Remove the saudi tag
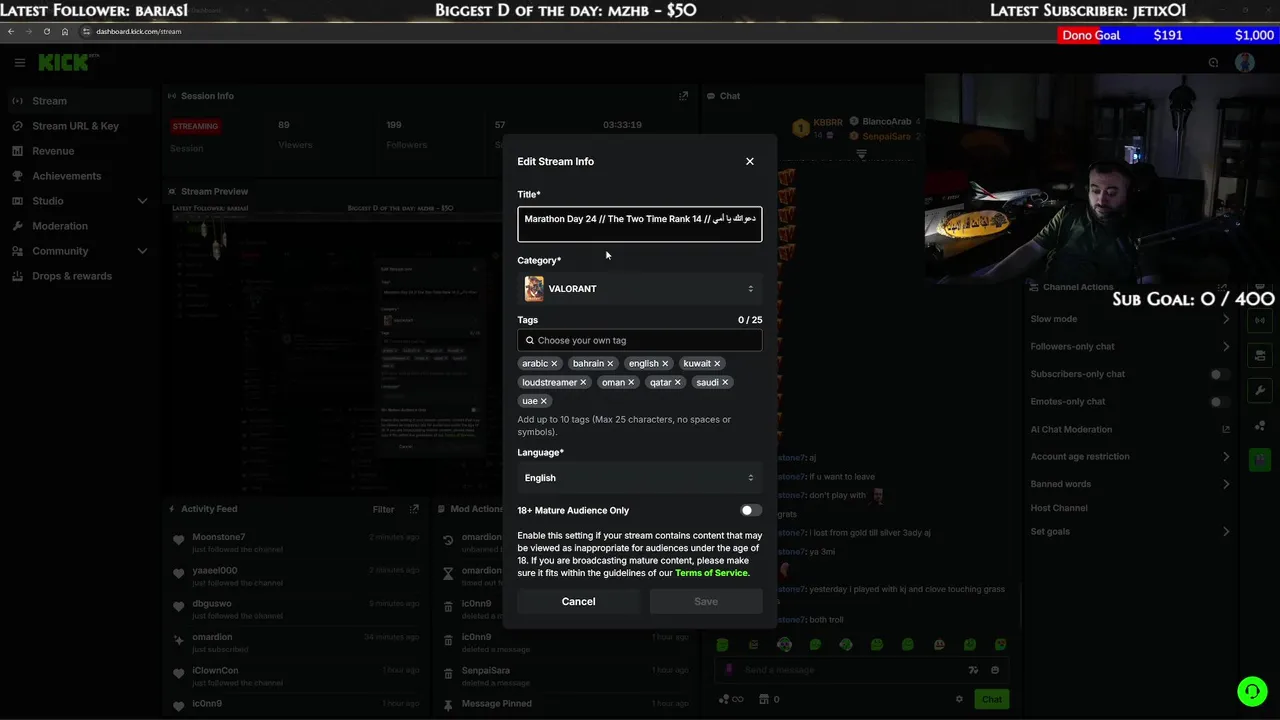This screenshot has width=1280, height=720. coord(725,383)
